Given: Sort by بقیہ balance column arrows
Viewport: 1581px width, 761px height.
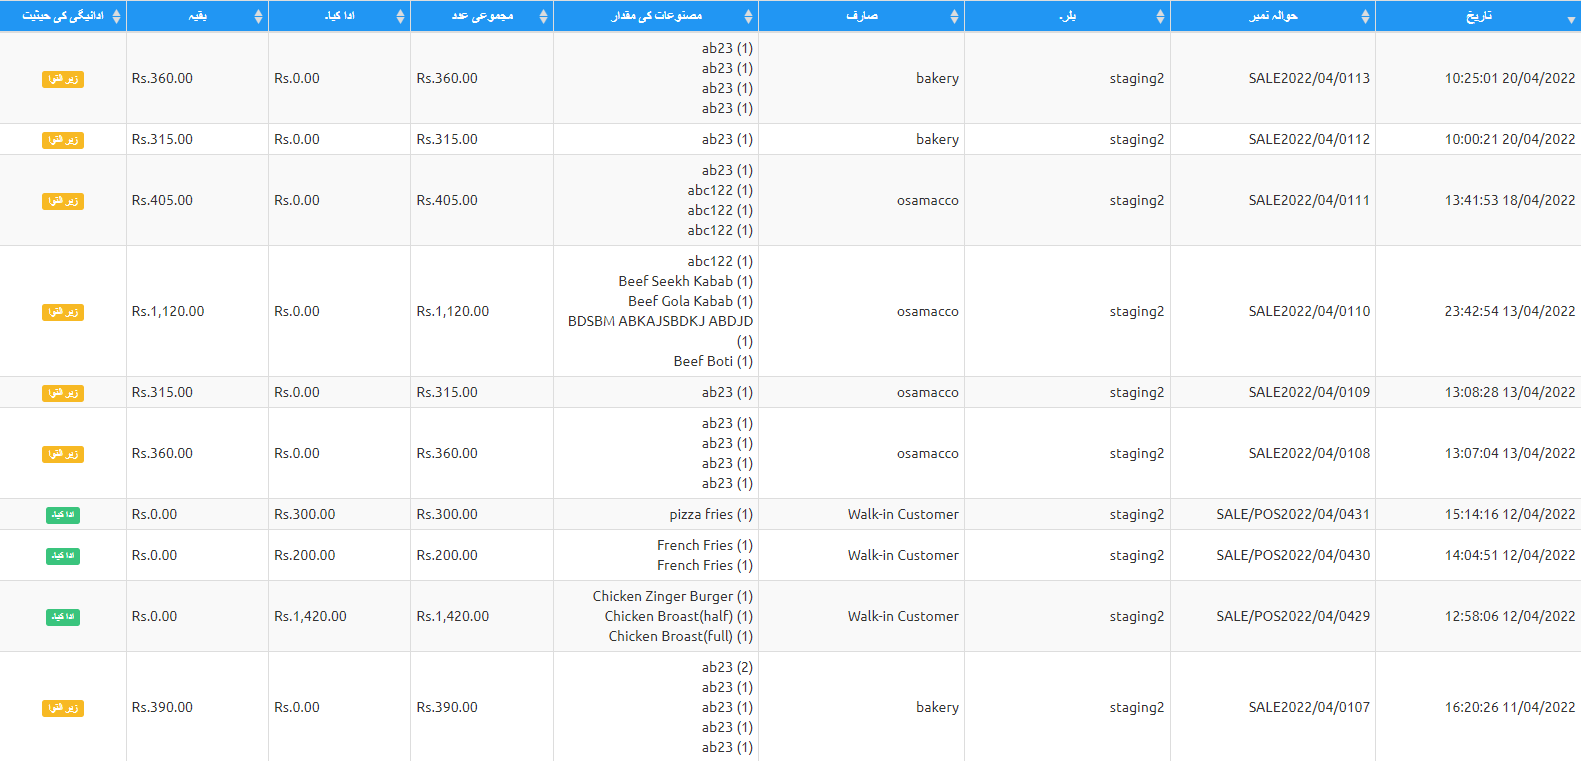Looking at the screenshot, I should pyautogui.click(x=258, y=16).
